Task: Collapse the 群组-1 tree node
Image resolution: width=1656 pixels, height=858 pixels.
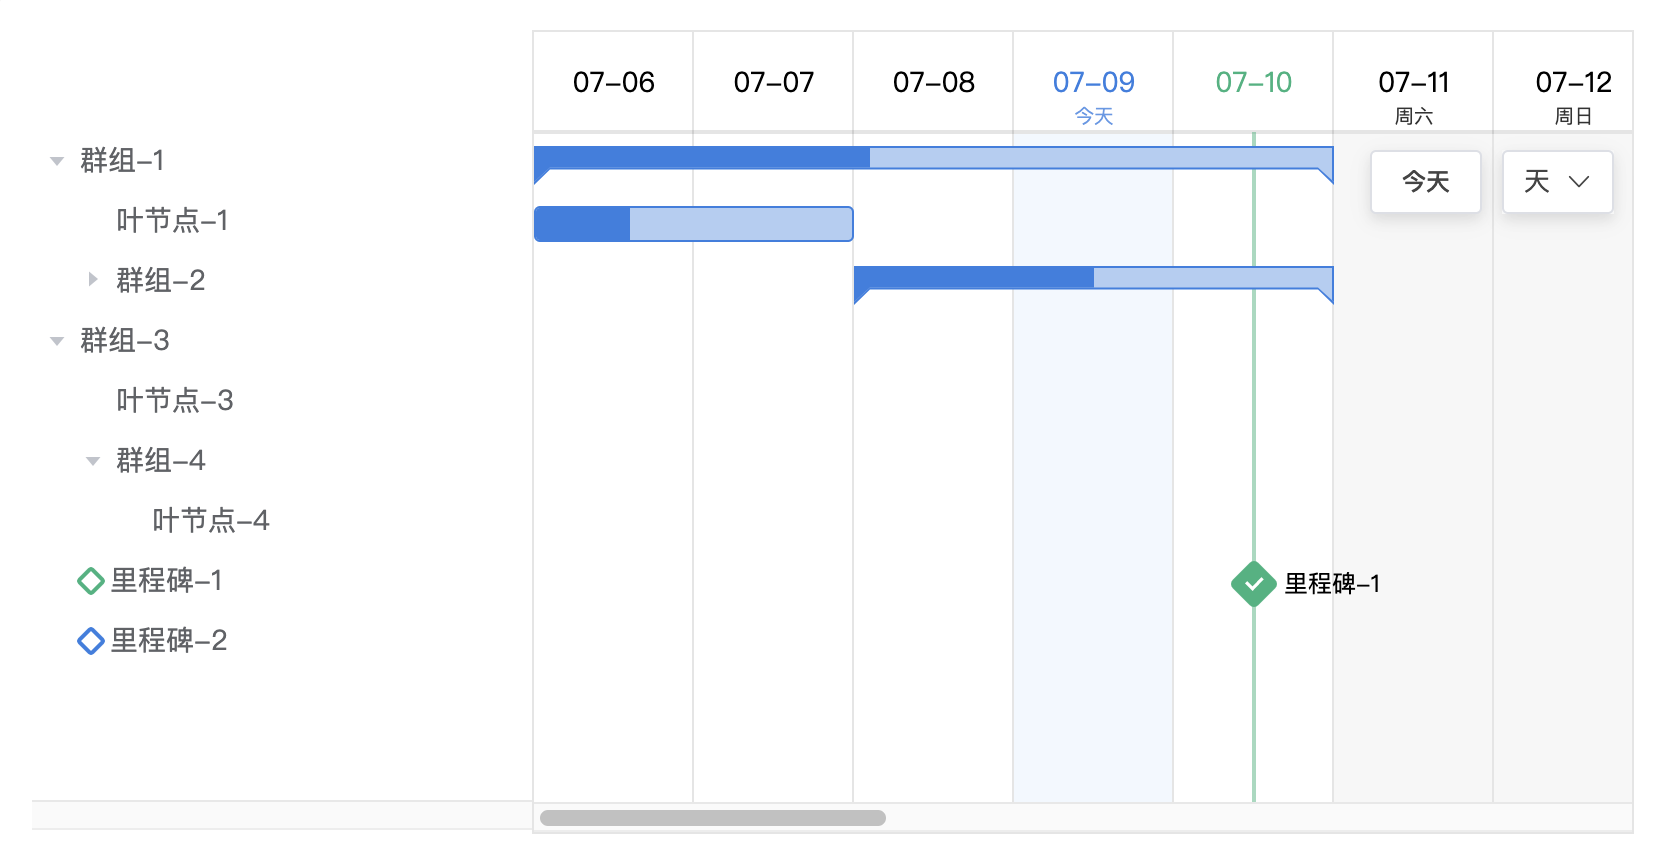Action: [x=57, y=161]
